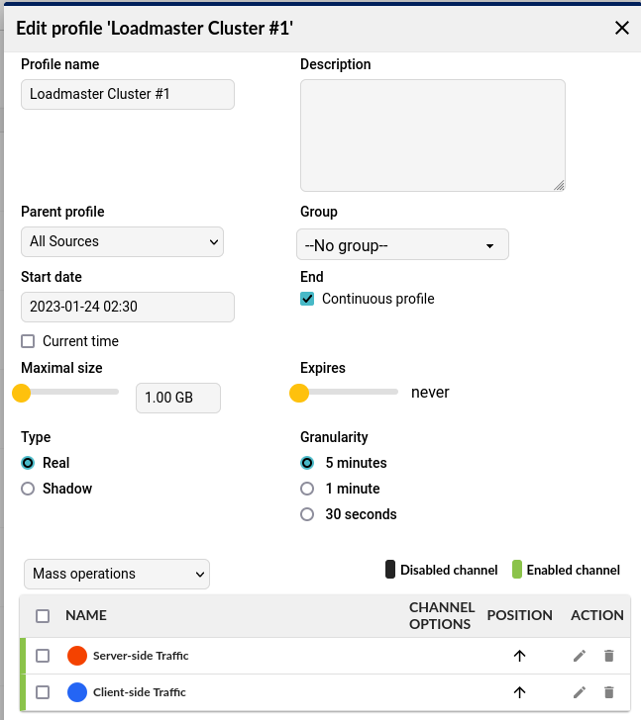
Task: Click the red Server-side Traffic color circle
Action: click(78, 656)
